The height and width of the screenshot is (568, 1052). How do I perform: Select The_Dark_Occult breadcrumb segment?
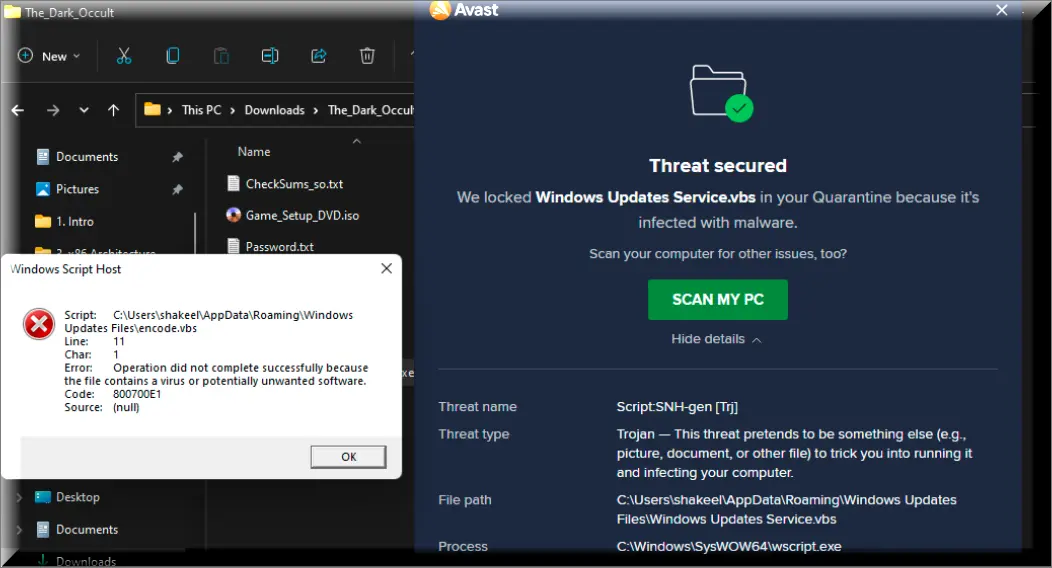(370, 110)
